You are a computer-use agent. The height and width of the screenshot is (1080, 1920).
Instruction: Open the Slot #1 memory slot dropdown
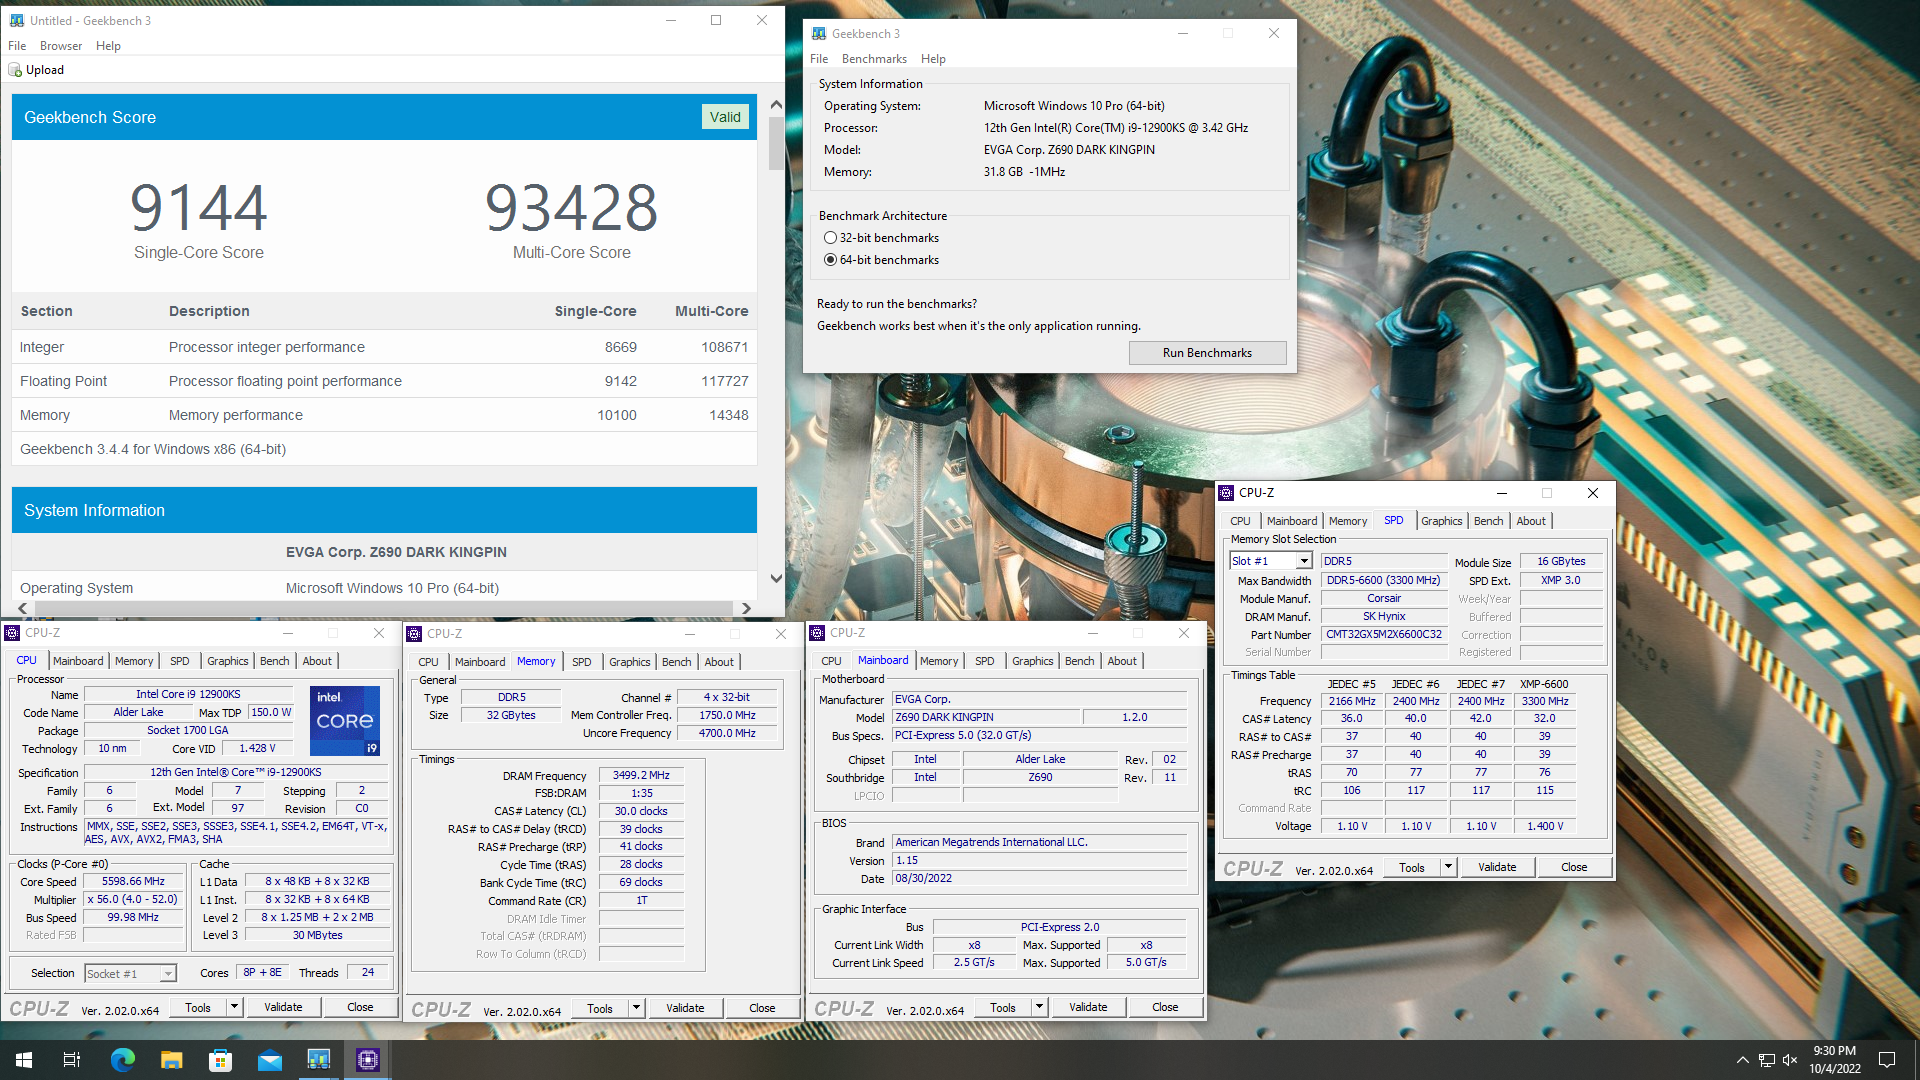pos(1304,561)
